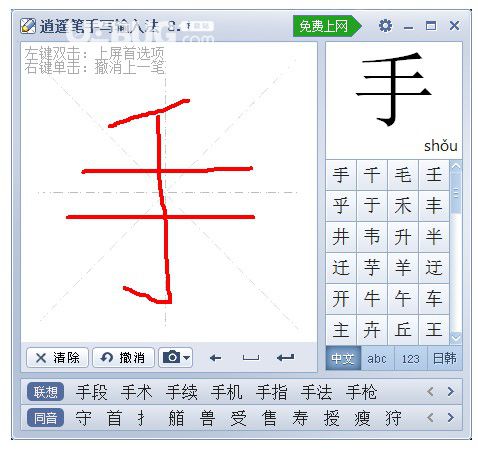Click the enter return-arrow icon
The width and height of the screenshot is (478, 450).
click(286, 358)
